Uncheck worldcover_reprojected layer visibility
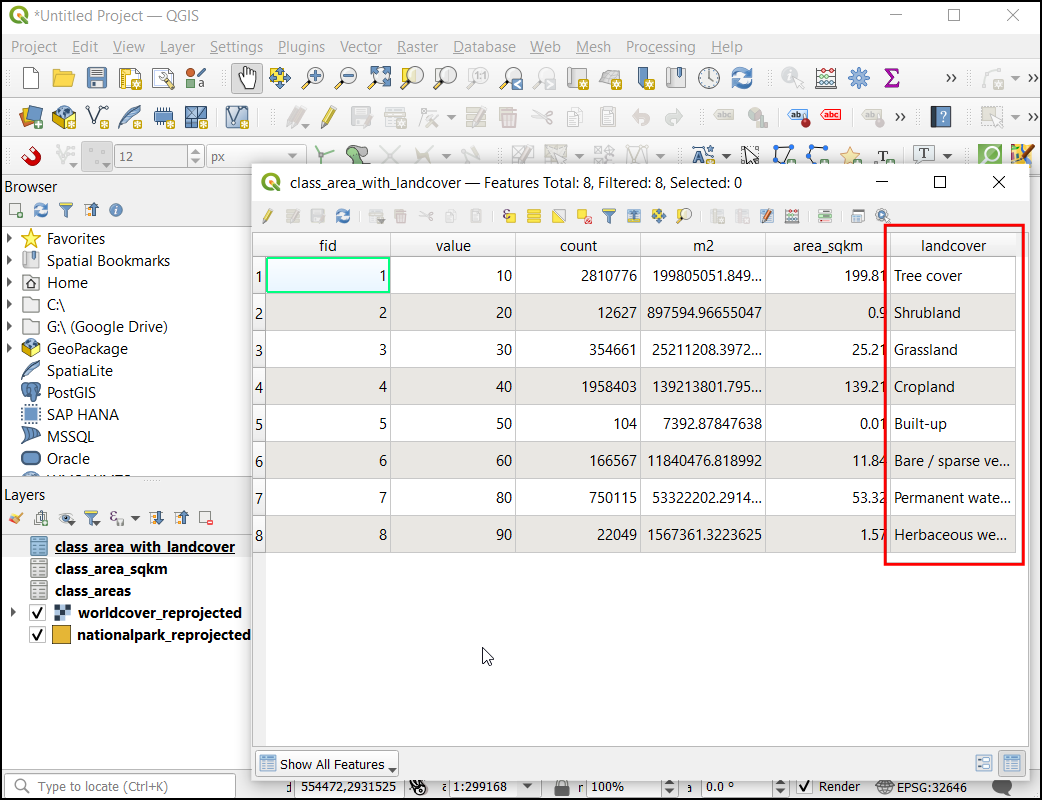 click(x=38, y=613)
